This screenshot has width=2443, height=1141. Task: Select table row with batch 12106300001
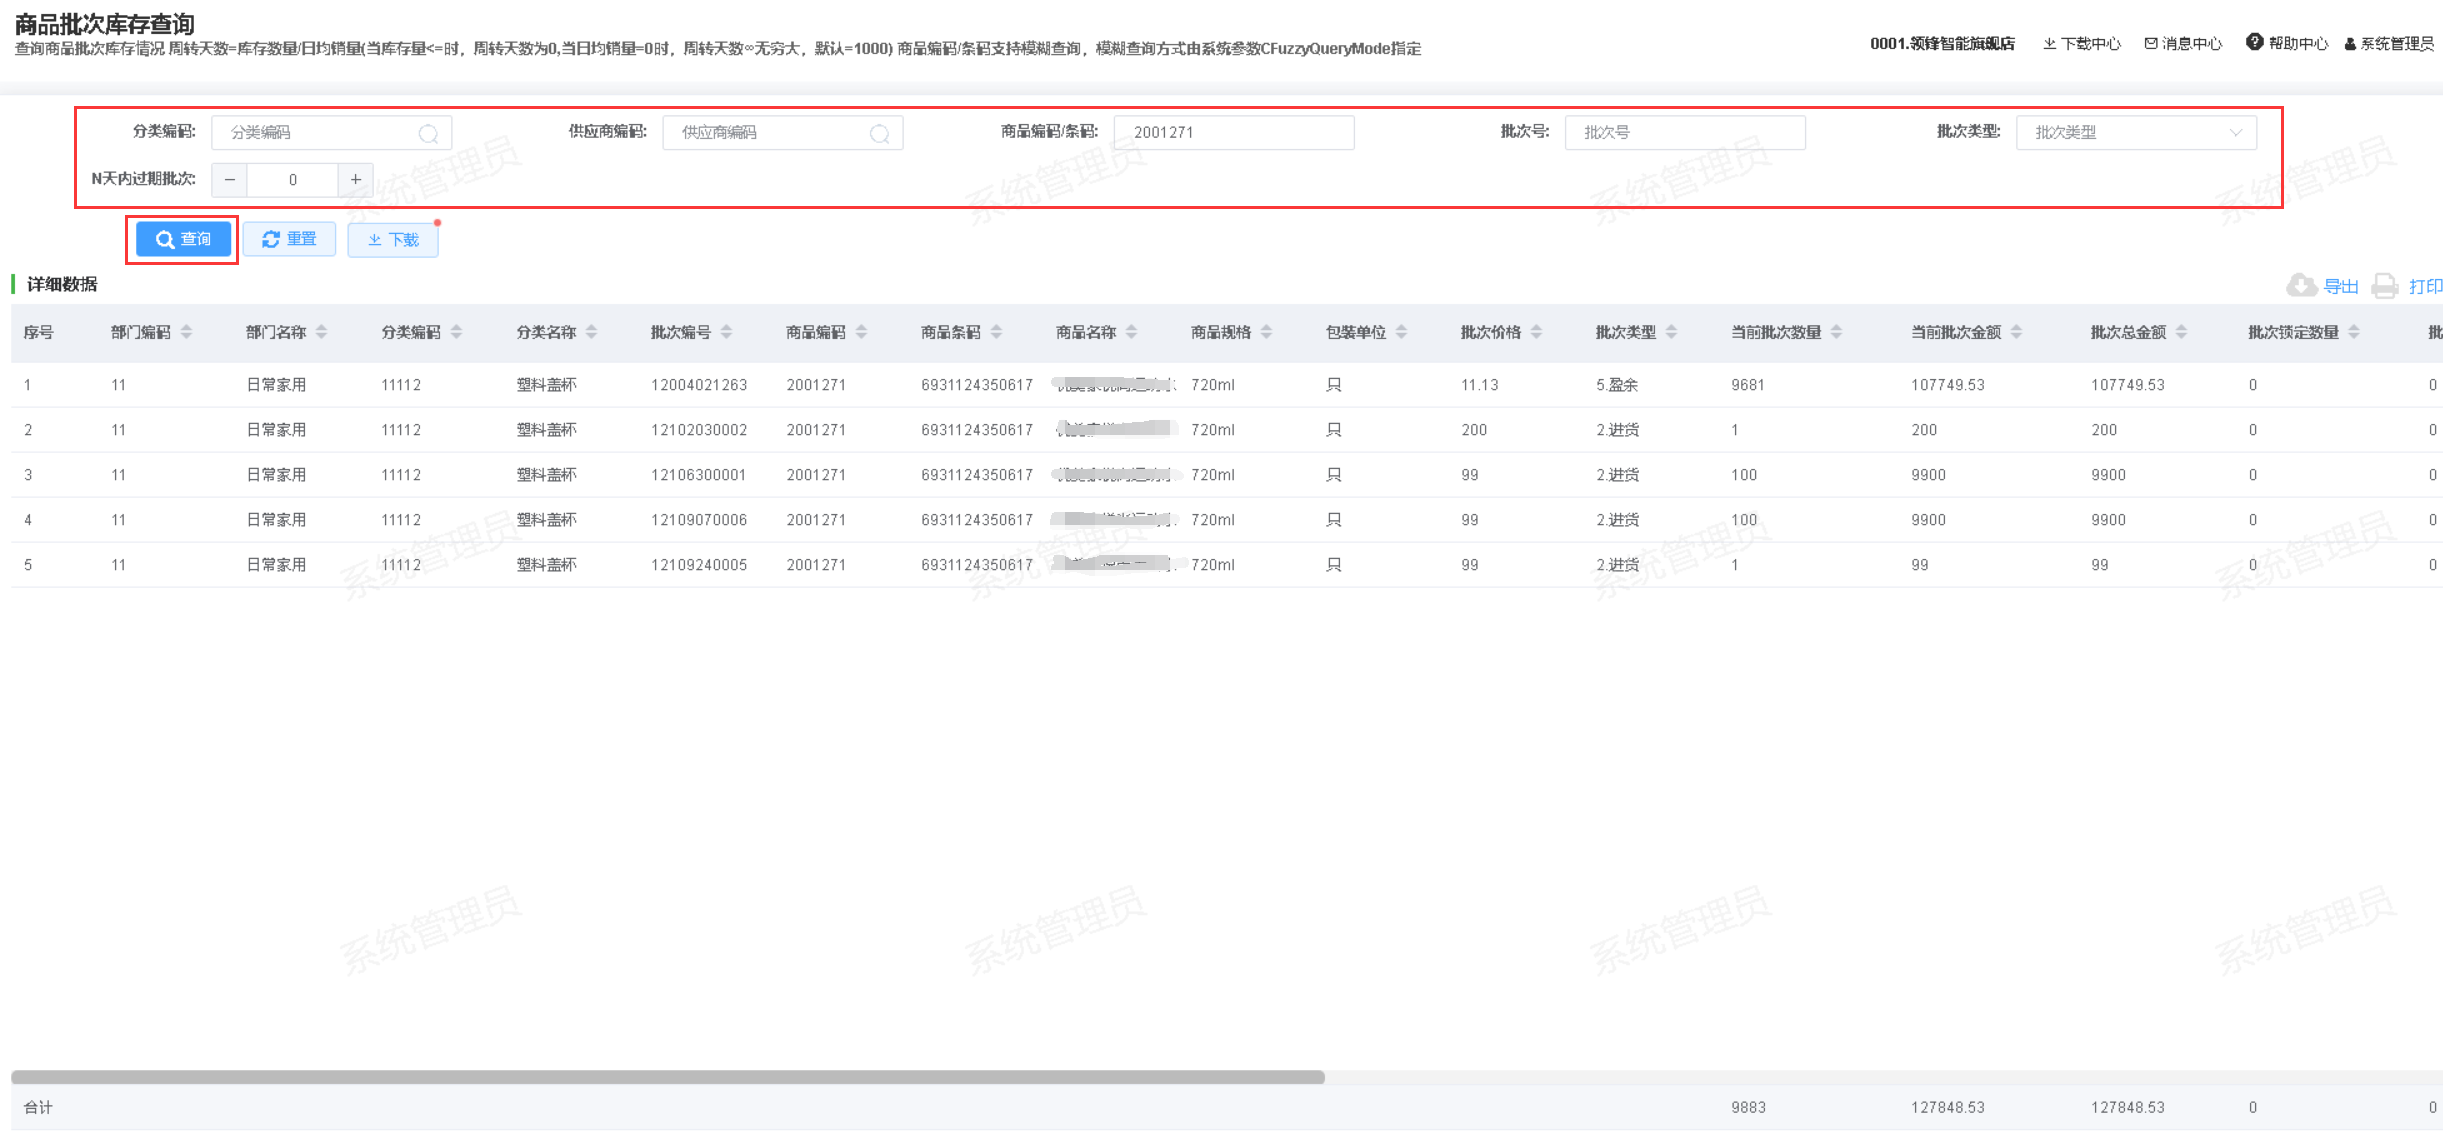(x=698, y=475)
